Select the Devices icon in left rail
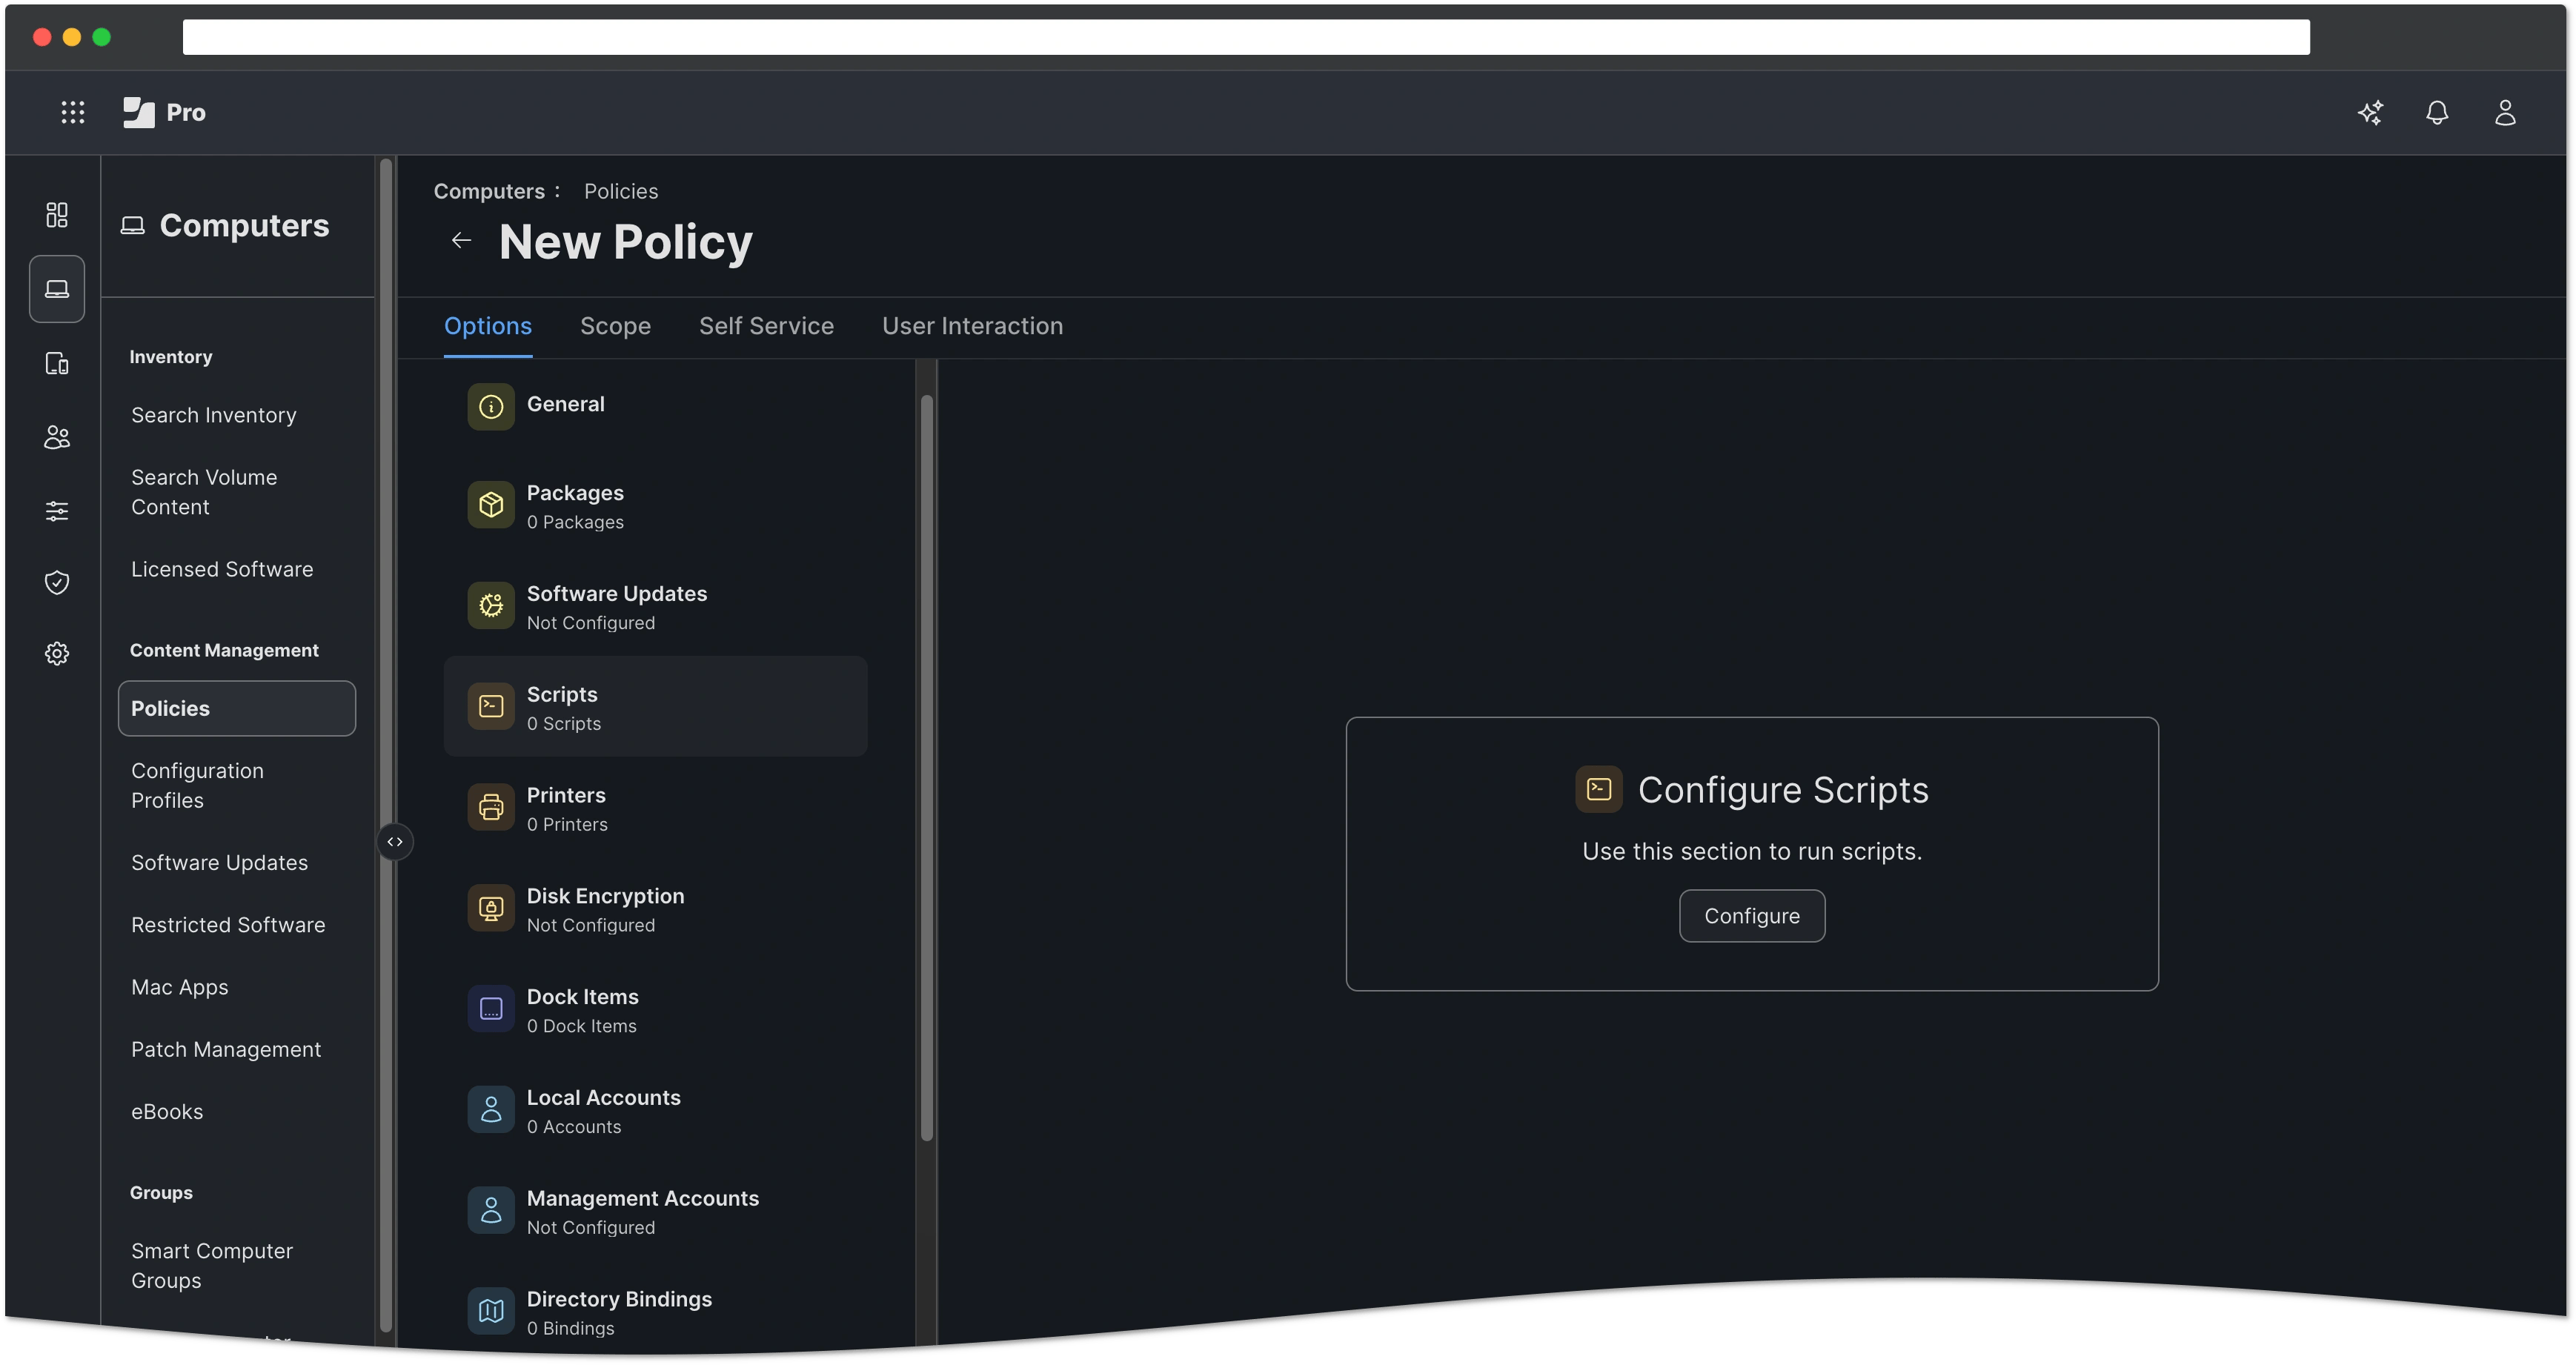This screenshot has height=1365, width=2576. (x=57, y=363)
